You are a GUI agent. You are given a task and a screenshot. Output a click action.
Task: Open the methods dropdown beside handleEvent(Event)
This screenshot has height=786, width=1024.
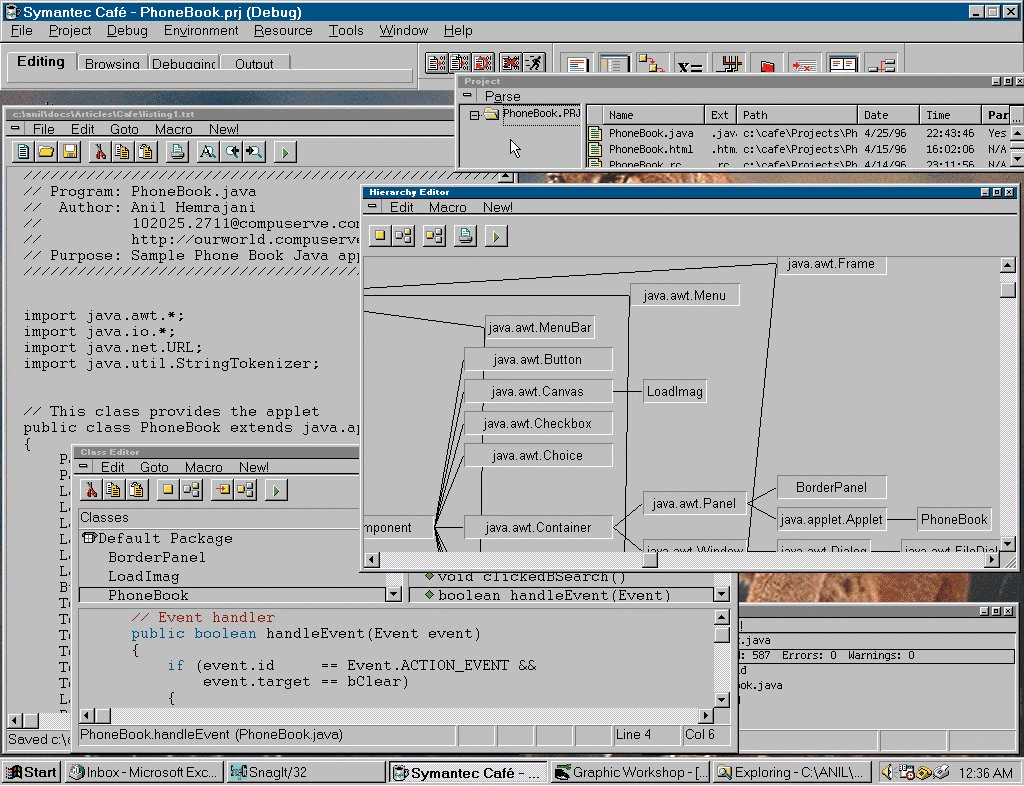[721, 595]
